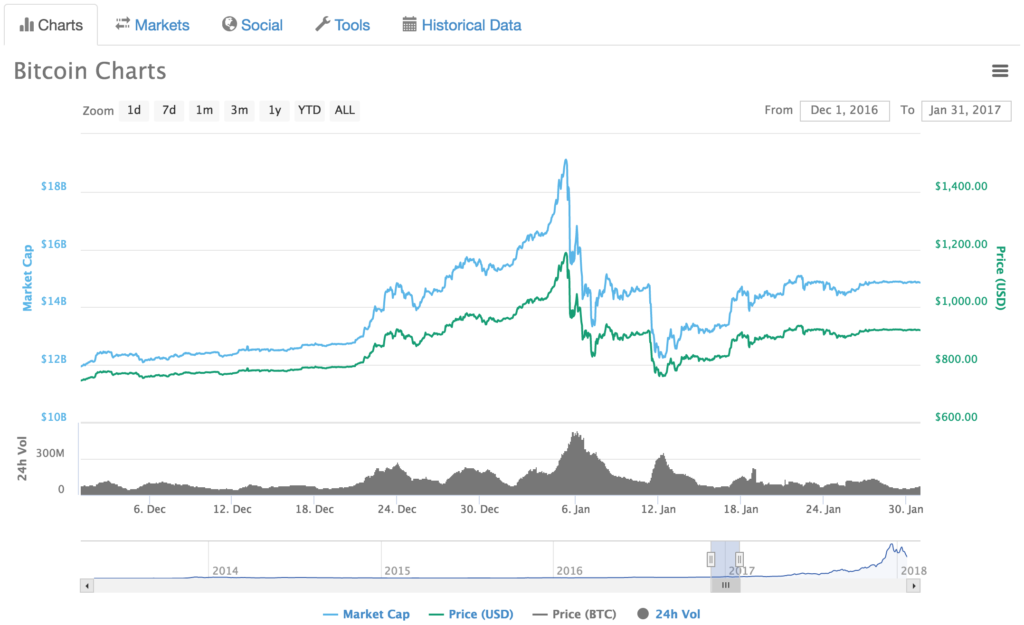Image resolution: width=1024 pixels, height=625 pixels.
Task: Choose the 1y zoom range
Action: point(275,110)
